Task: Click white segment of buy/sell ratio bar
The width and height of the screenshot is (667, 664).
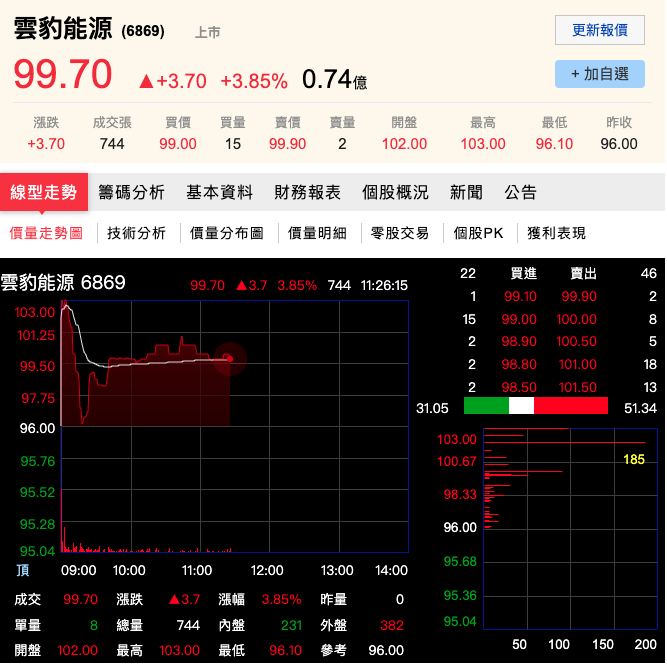Action: [521, 405]
